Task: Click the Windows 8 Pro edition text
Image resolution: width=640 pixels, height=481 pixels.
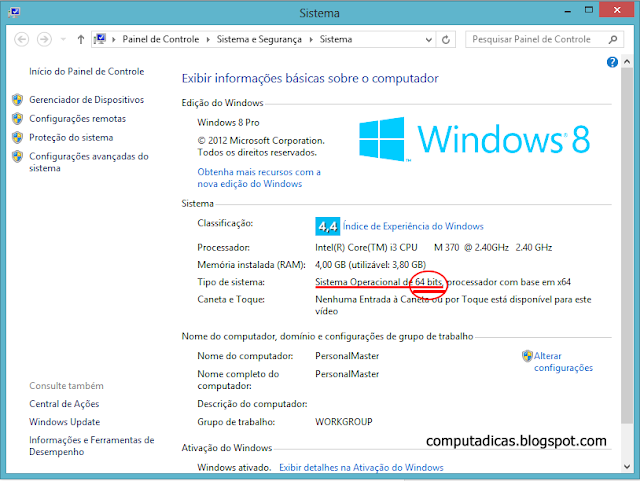Action: [x=228, y=122]
